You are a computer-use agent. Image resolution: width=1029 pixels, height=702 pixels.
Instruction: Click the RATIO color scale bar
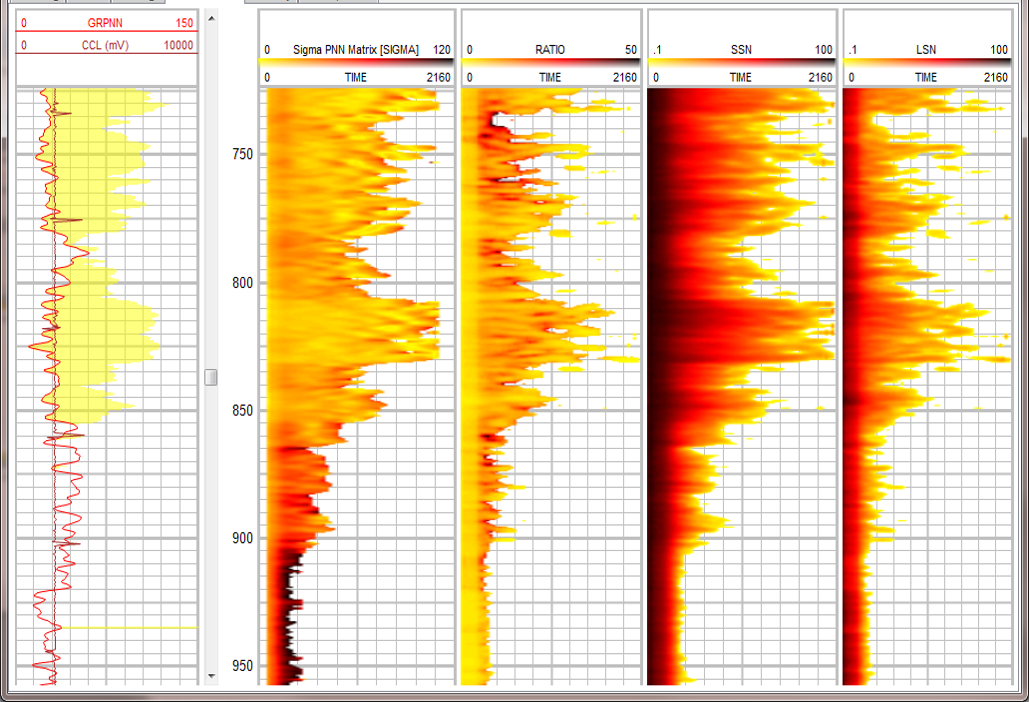pos(552,62)
